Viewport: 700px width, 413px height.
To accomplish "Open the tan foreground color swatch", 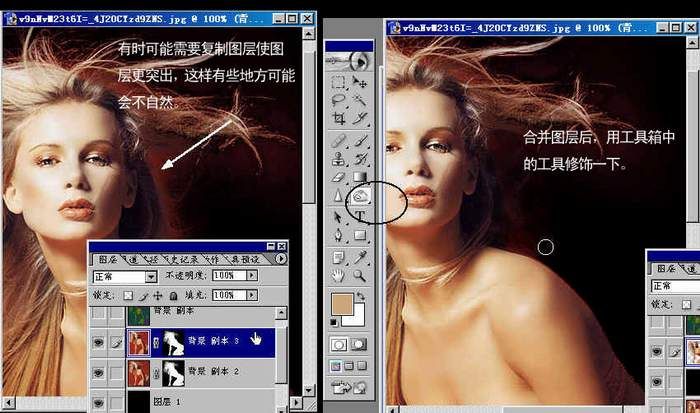I will (x=342, y=304).
